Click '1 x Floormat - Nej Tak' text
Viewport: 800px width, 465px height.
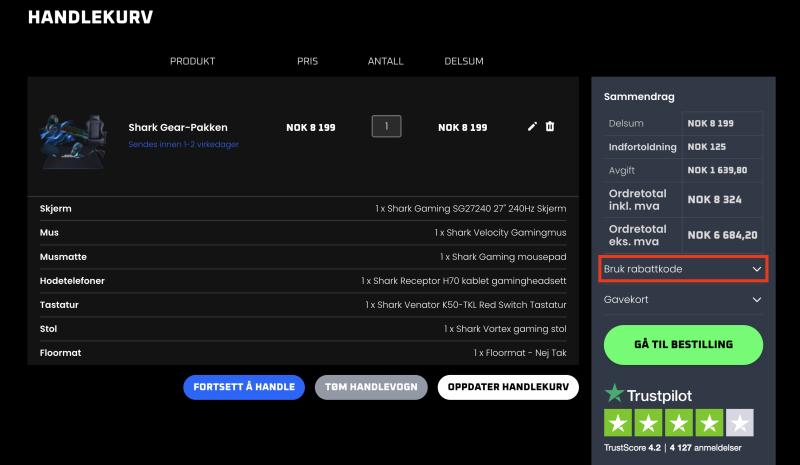pos(520,353)
